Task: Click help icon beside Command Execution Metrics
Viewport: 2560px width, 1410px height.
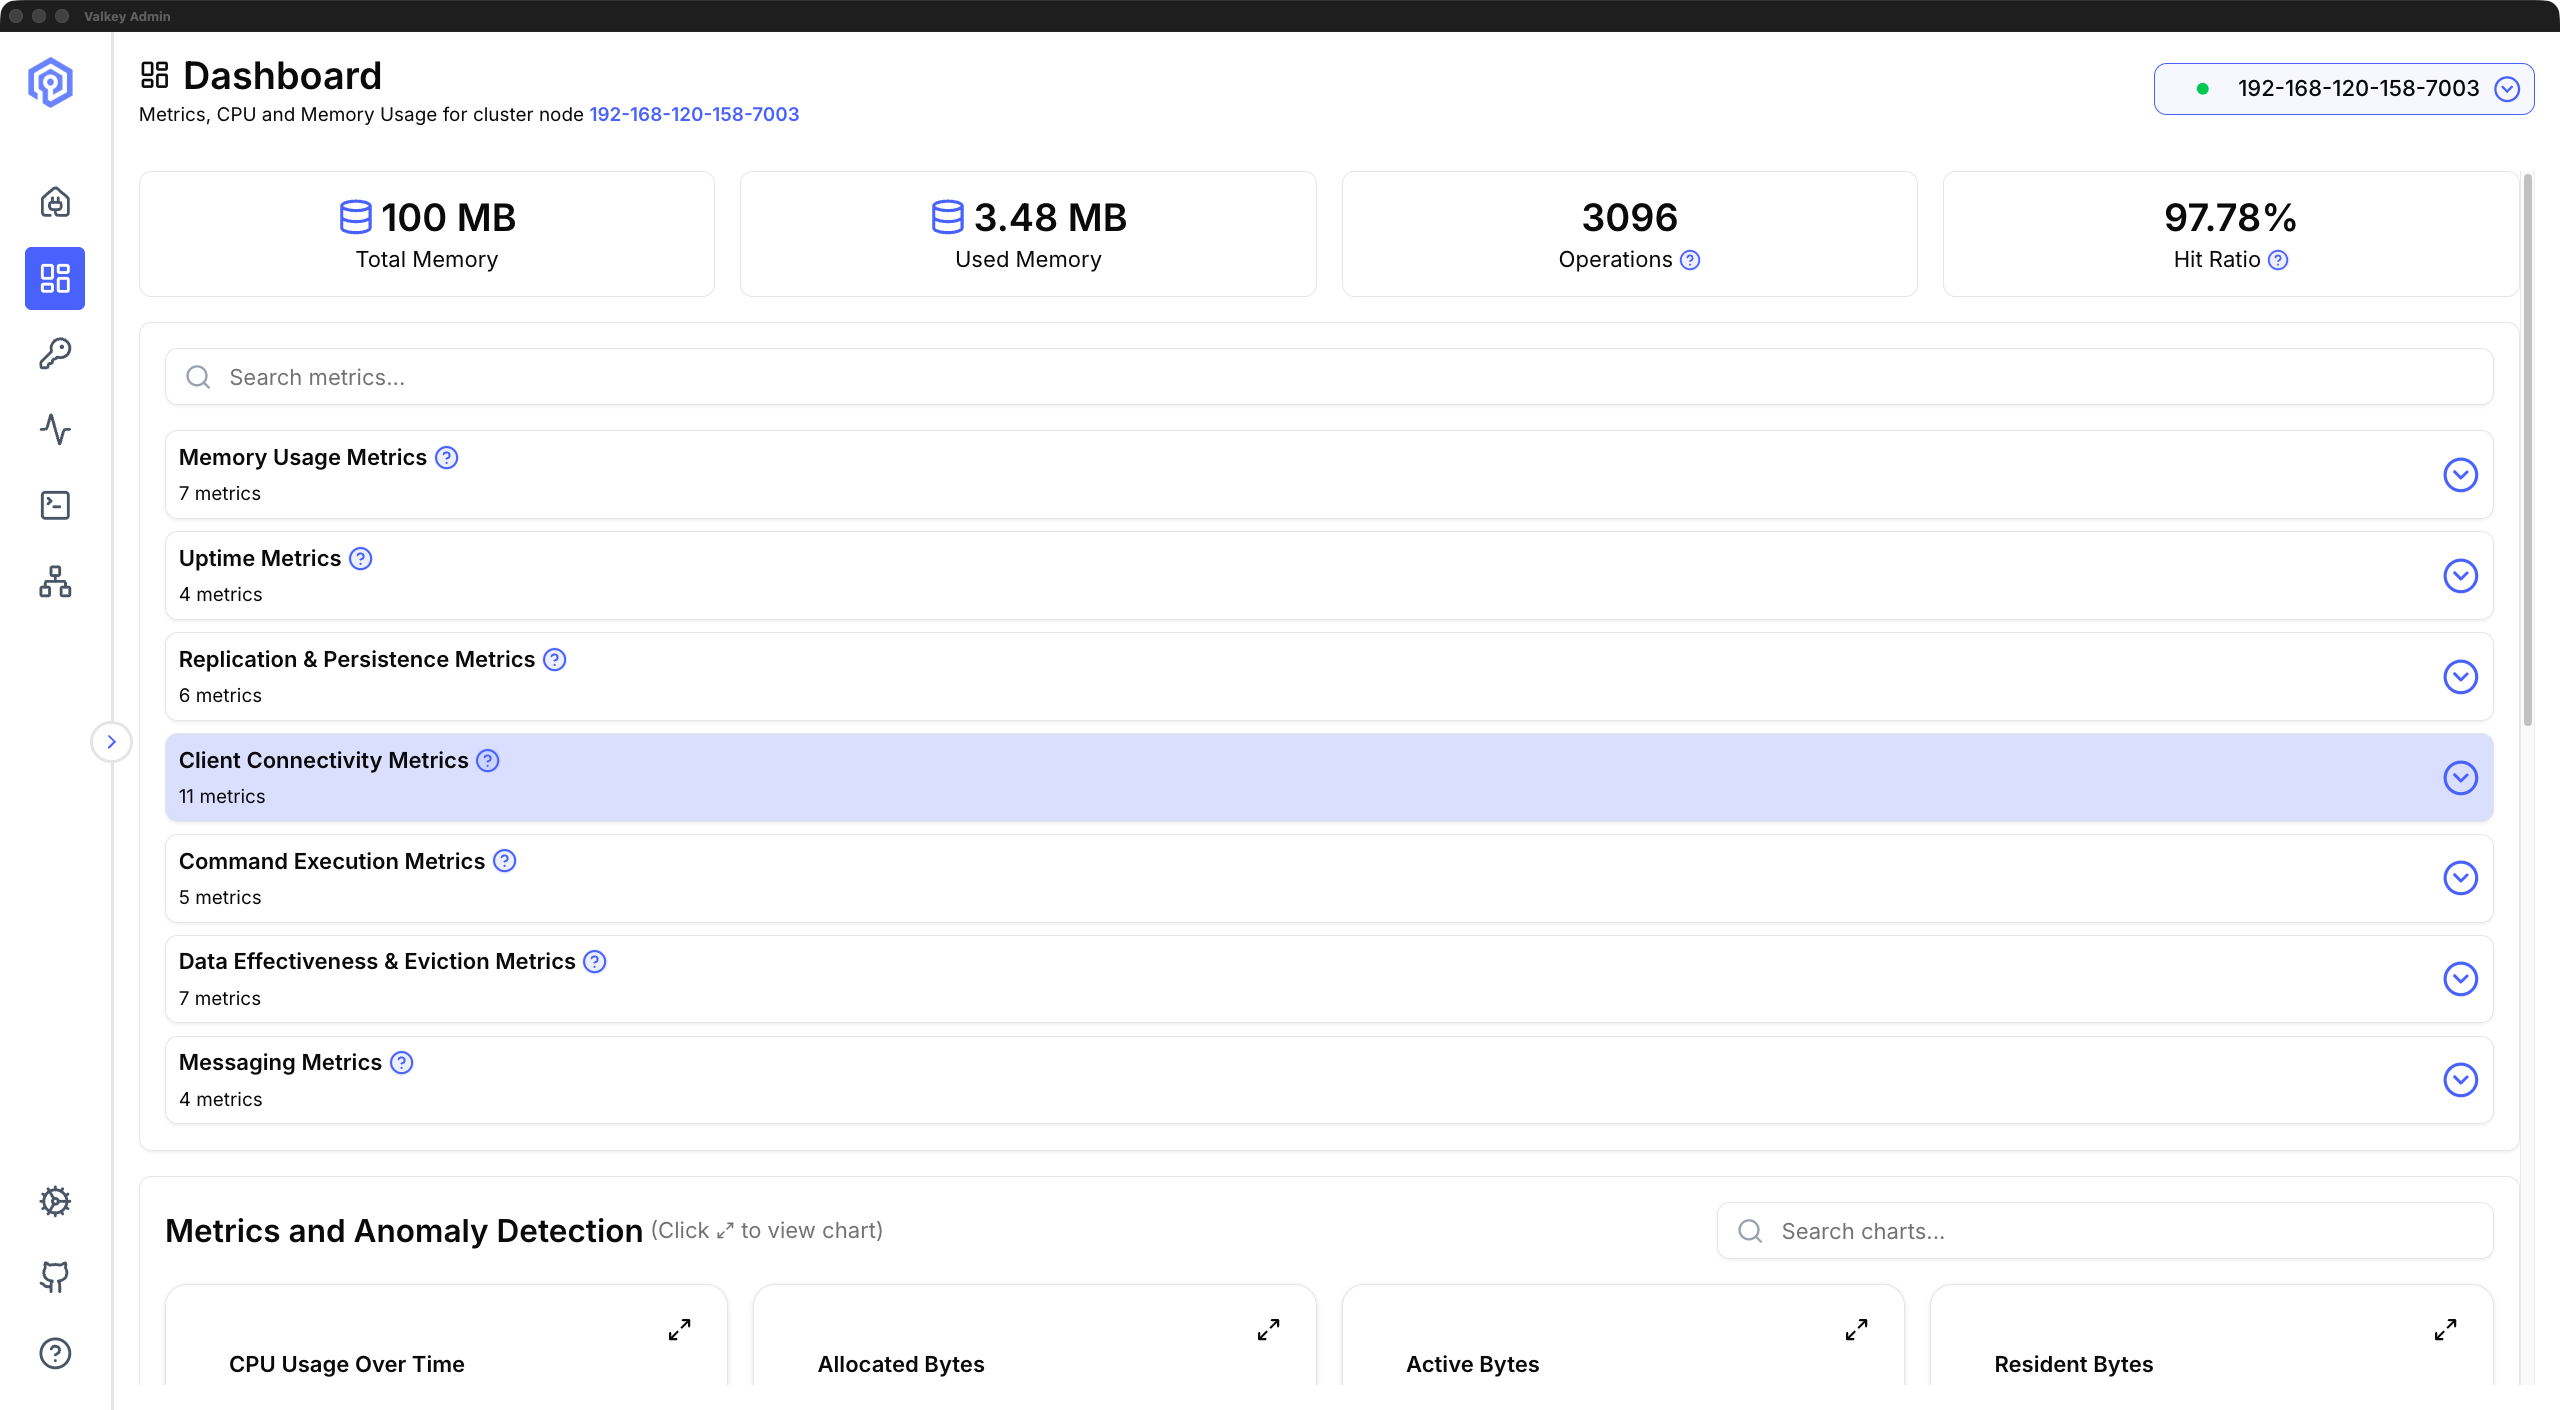Action: (x=505, y=861)
